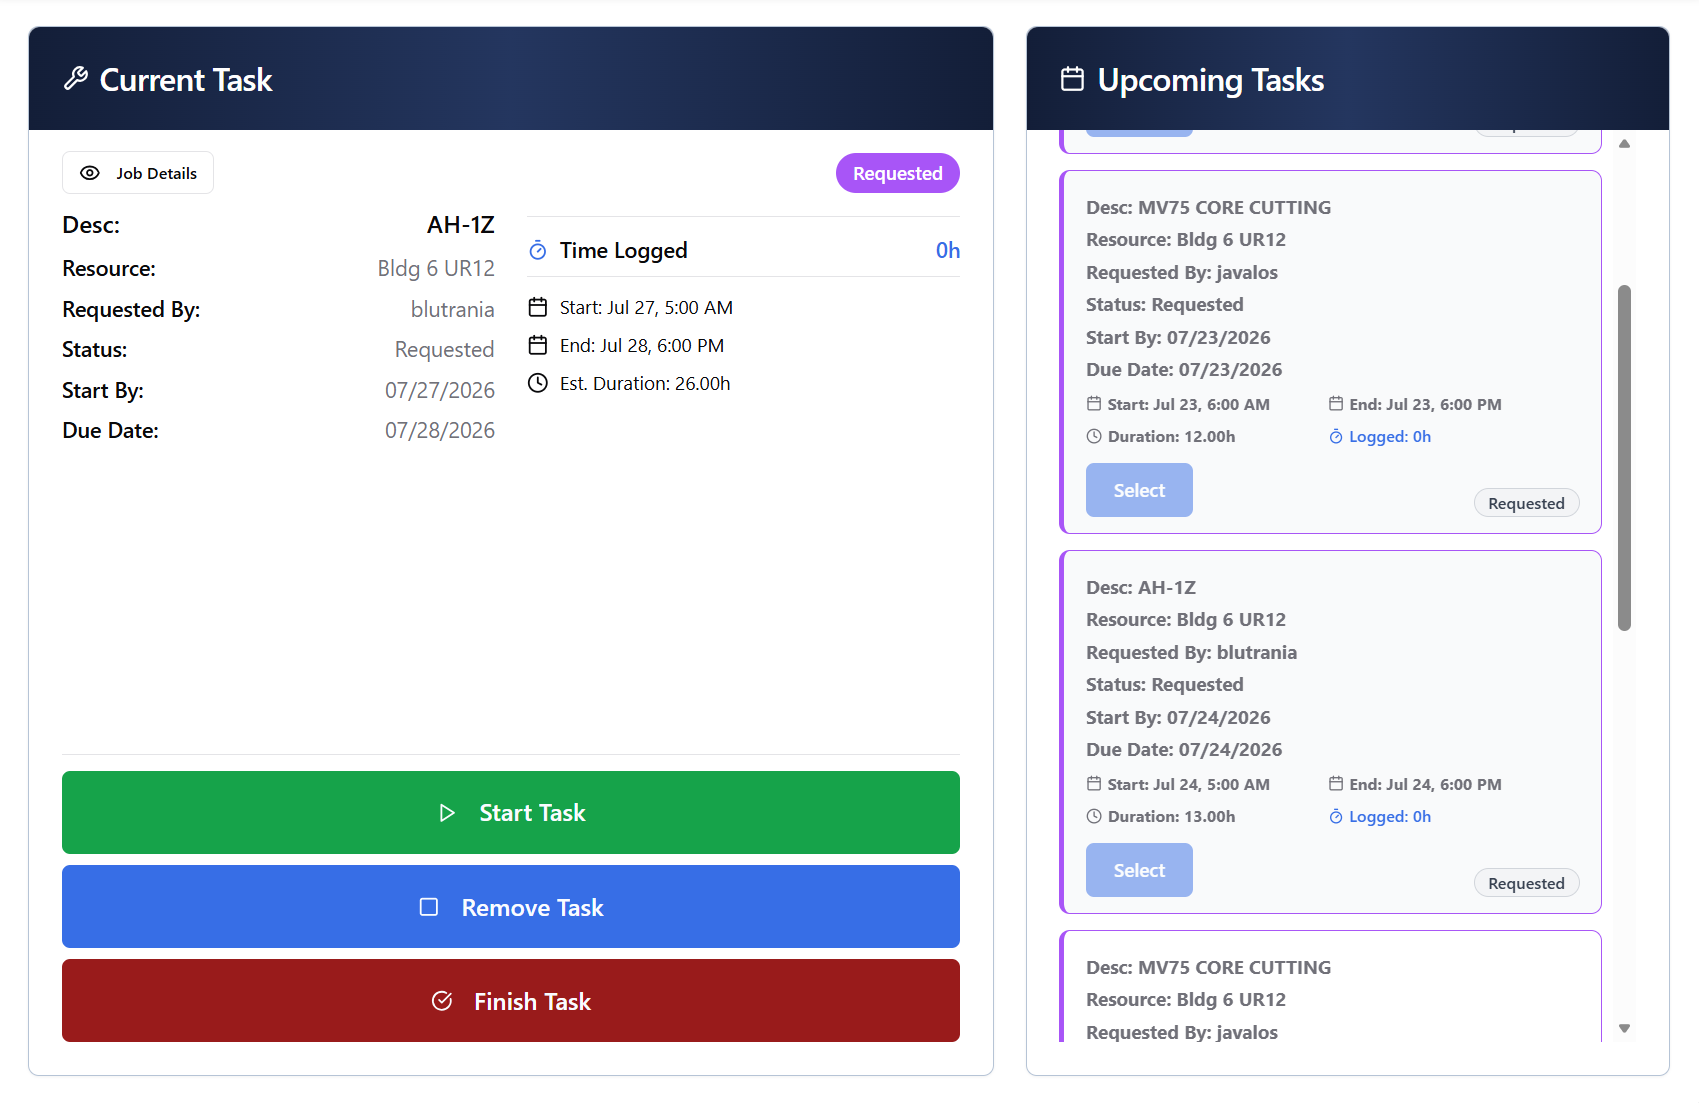This screenshot has width=1699, height=1103.
Task: Open Job Details
Action: (x=138, y=173)
